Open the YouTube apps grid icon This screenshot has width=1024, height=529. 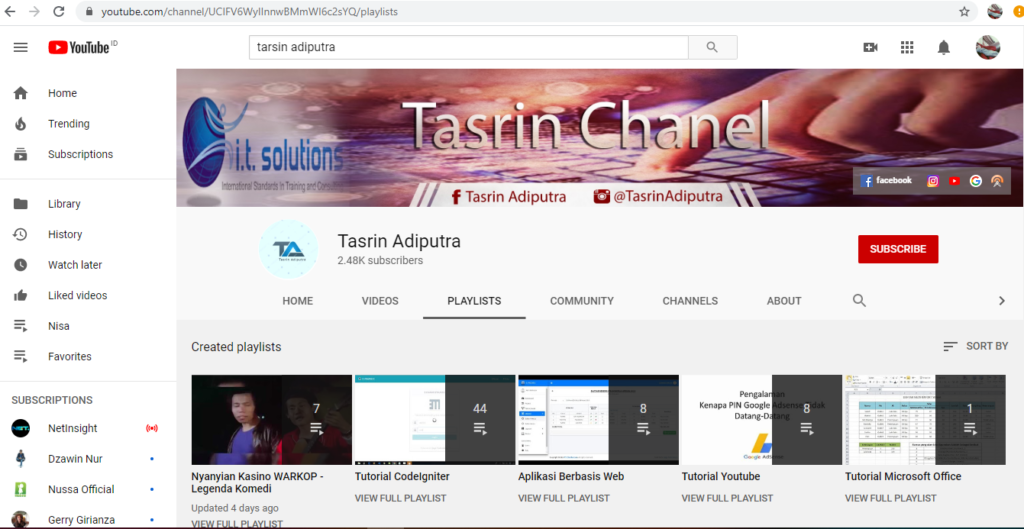pyautogui.click(x=906, y=47)
